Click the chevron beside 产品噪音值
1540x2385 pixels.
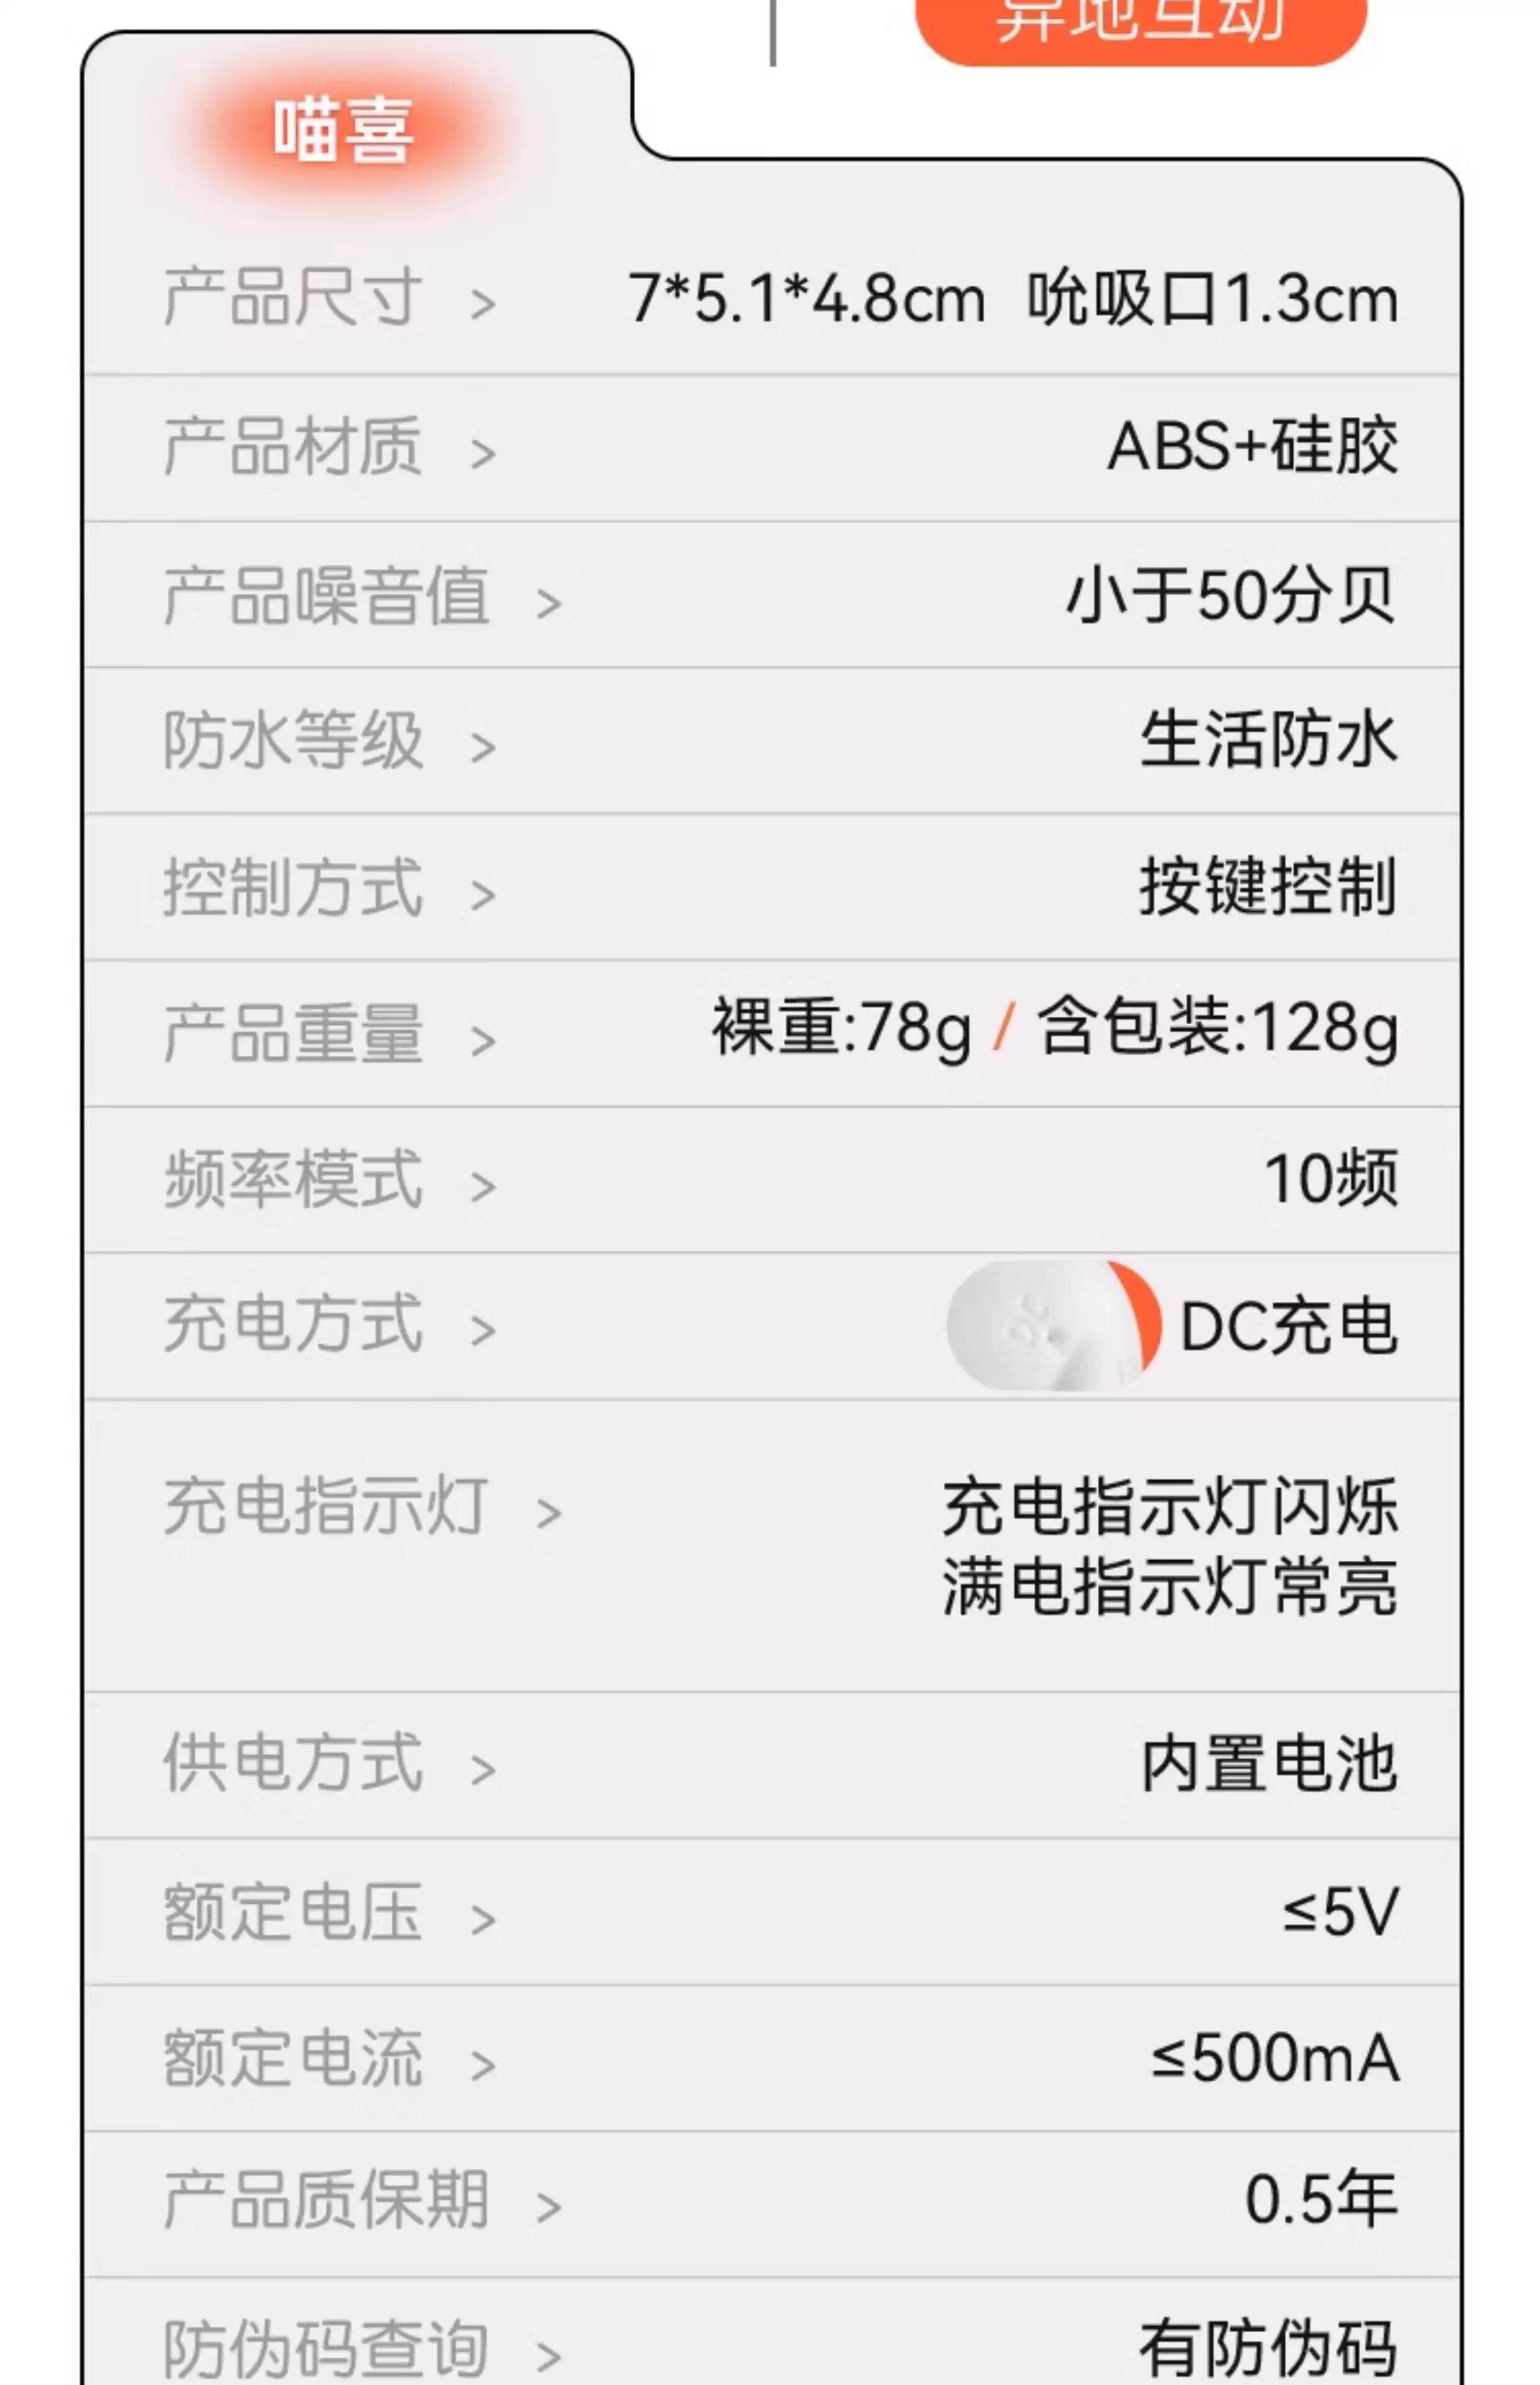[548, 603]
